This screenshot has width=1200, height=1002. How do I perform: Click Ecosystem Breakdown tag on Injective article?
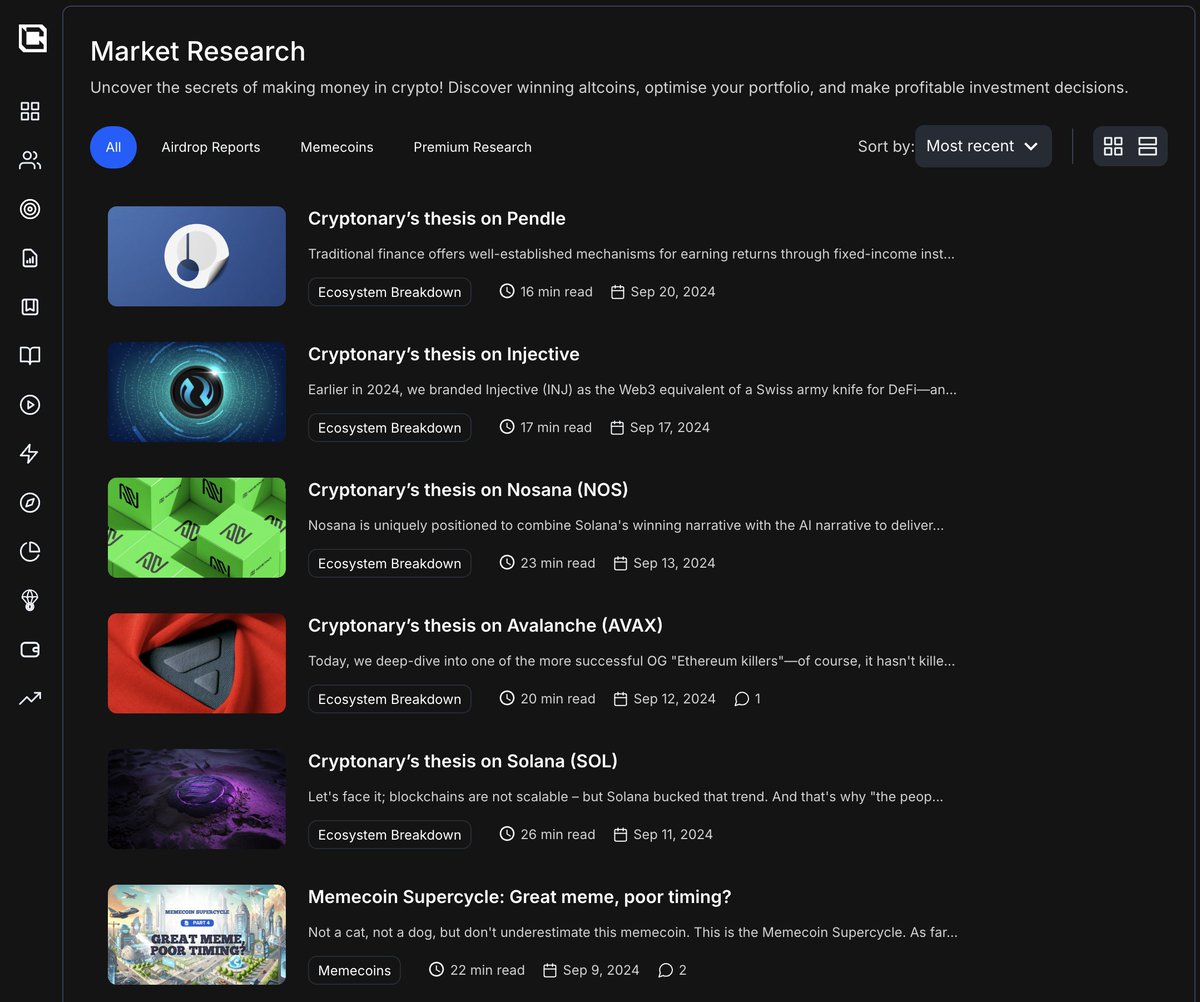click(390, 428)
